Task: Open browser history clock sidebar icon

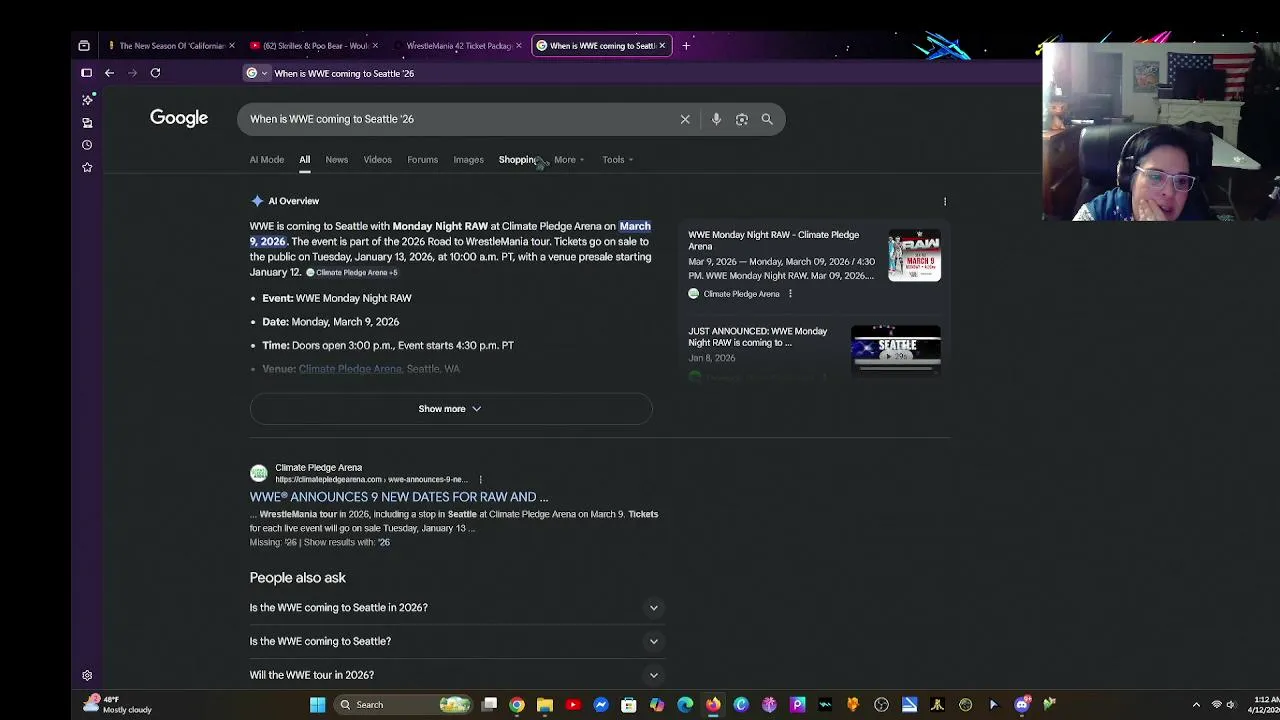Action: [x=87, y=145]
